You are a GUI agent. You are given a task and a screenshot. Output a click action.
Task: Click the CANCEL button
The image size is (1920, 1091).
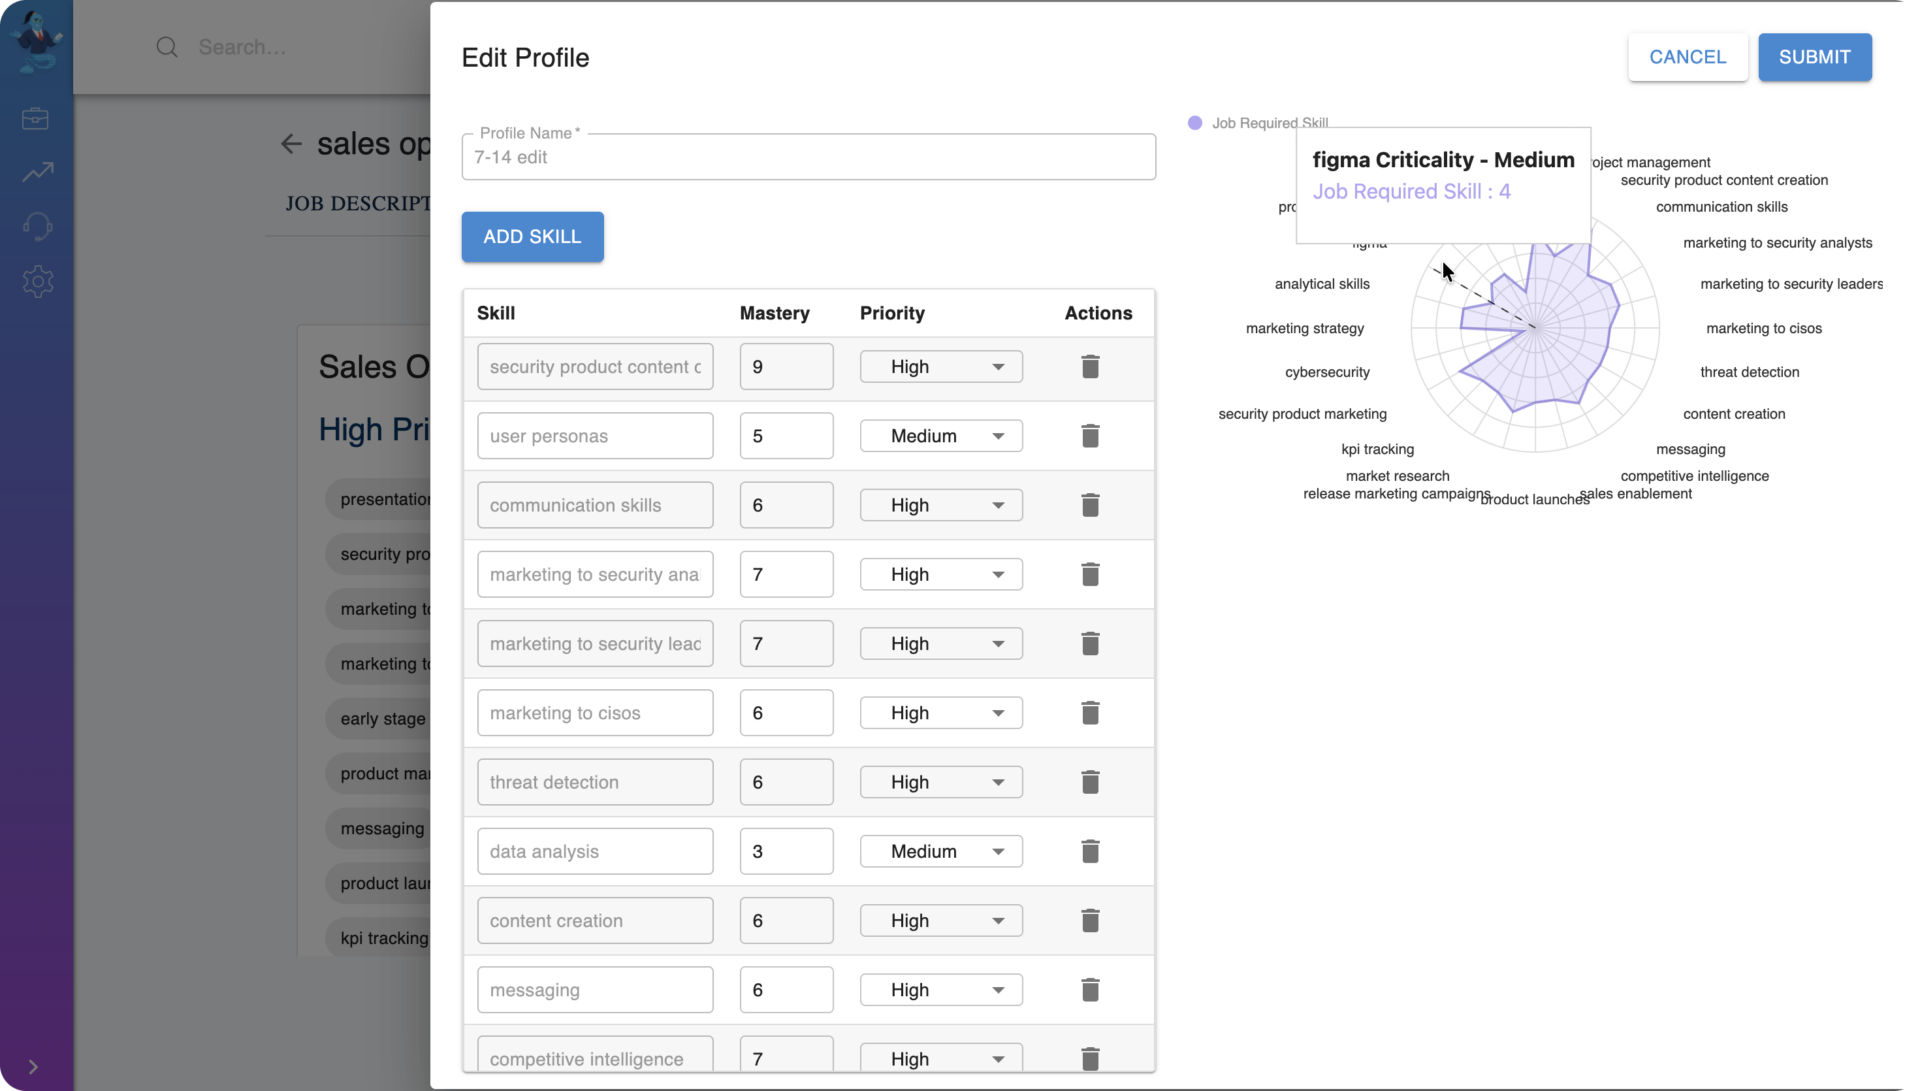(1687, 57)
